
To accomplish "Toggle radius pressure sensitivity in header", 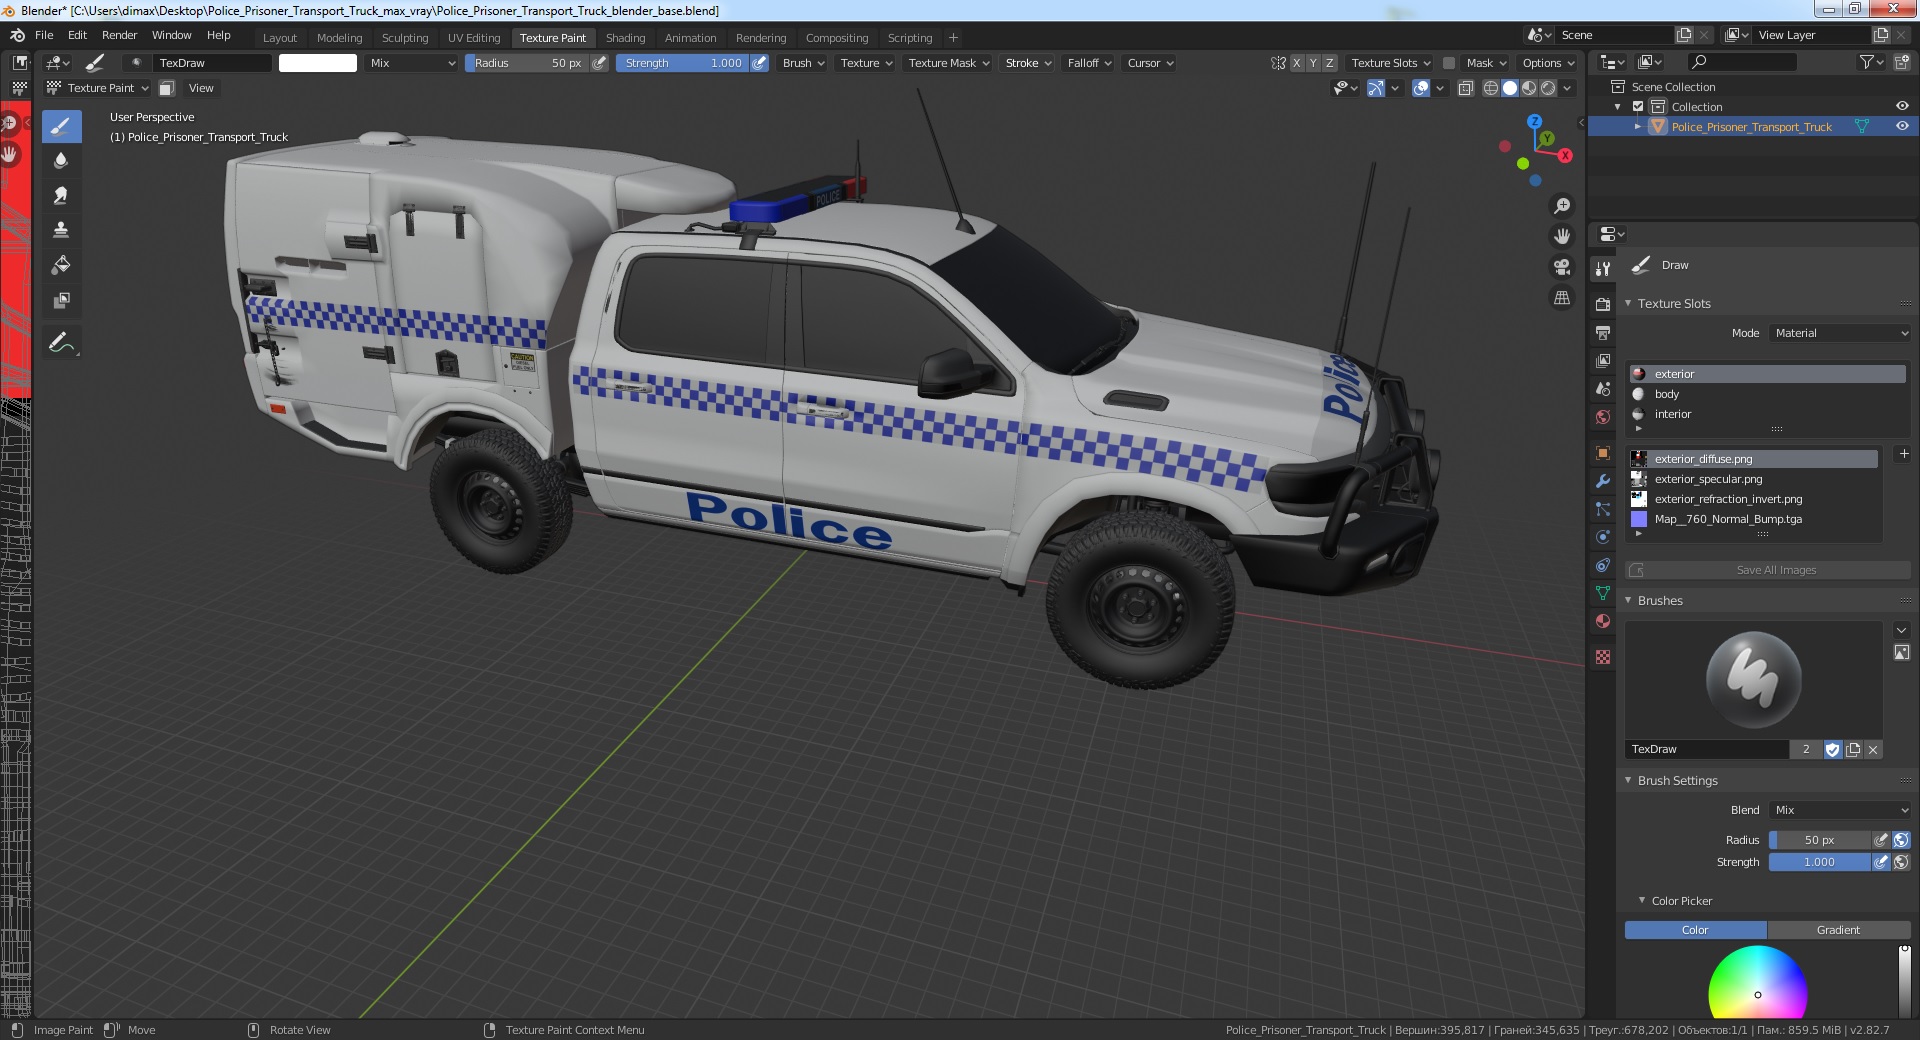I will 599,63.
